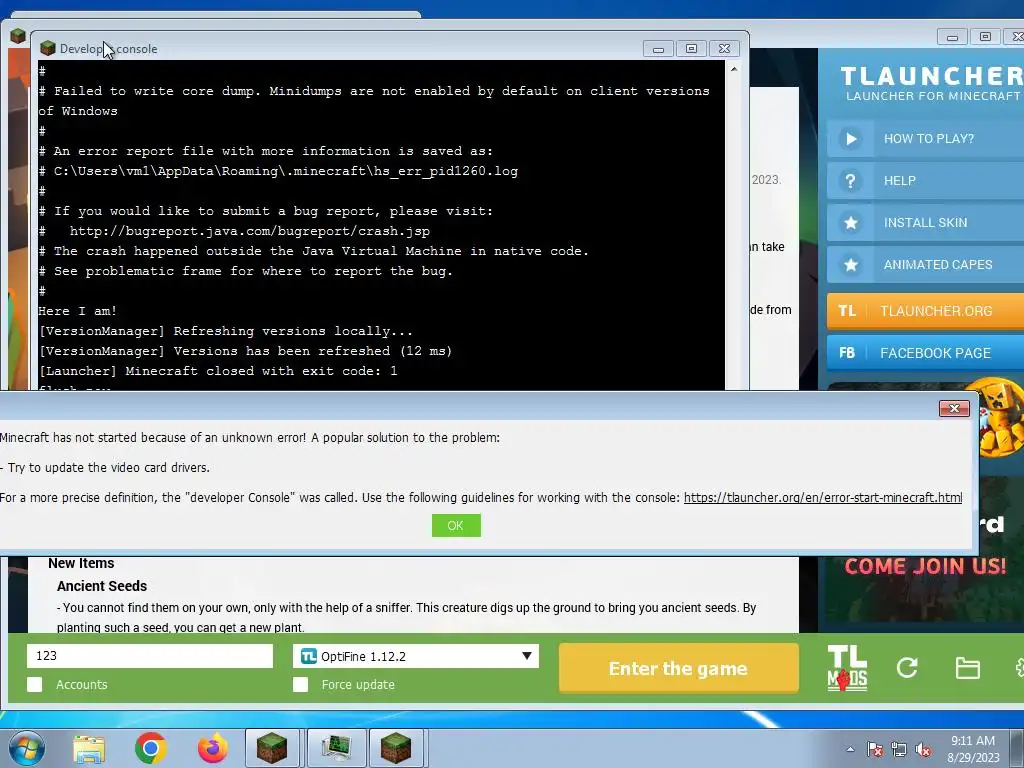Viewport: 1024px width, 768px height.
Task: Open TLAUNCHER.ORG orange button
Action: click(x=925, y=311)
